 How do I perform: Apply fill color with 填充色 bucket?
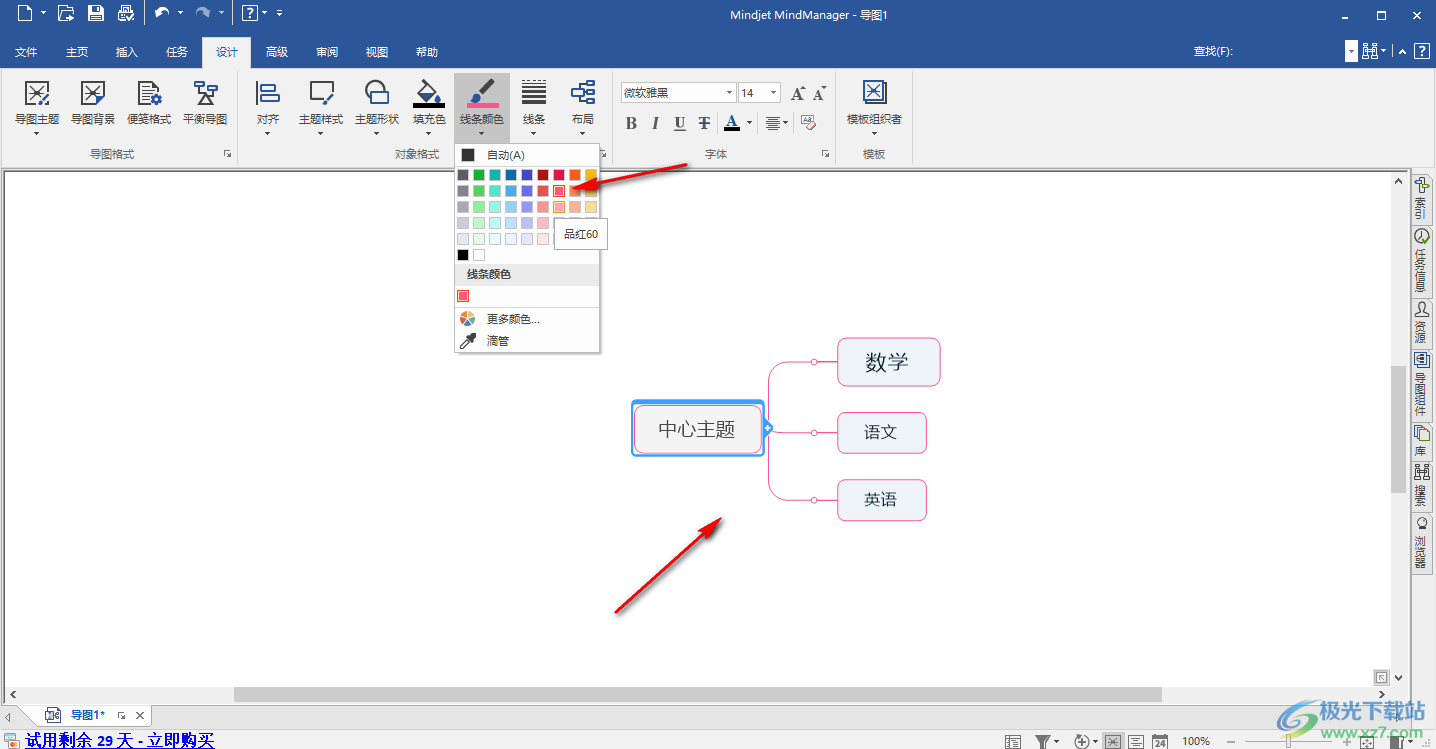click(429, 93)
